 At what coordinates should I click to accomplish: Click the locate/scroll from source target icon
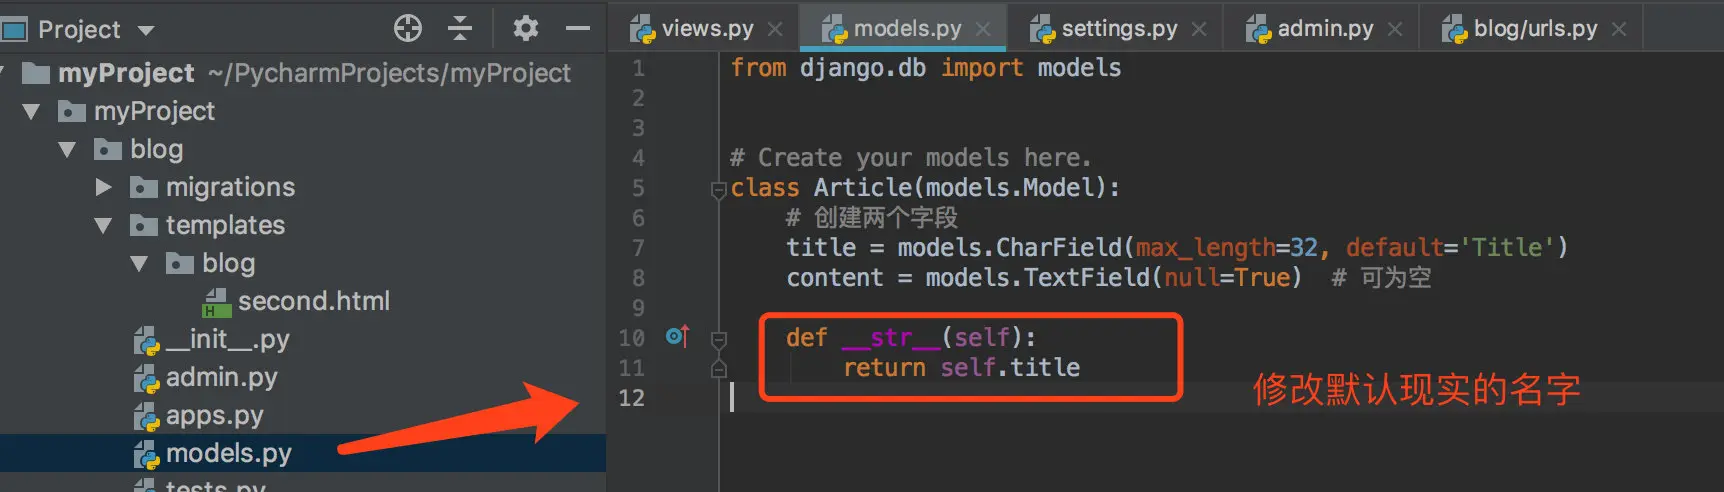(x=408, y=28)
